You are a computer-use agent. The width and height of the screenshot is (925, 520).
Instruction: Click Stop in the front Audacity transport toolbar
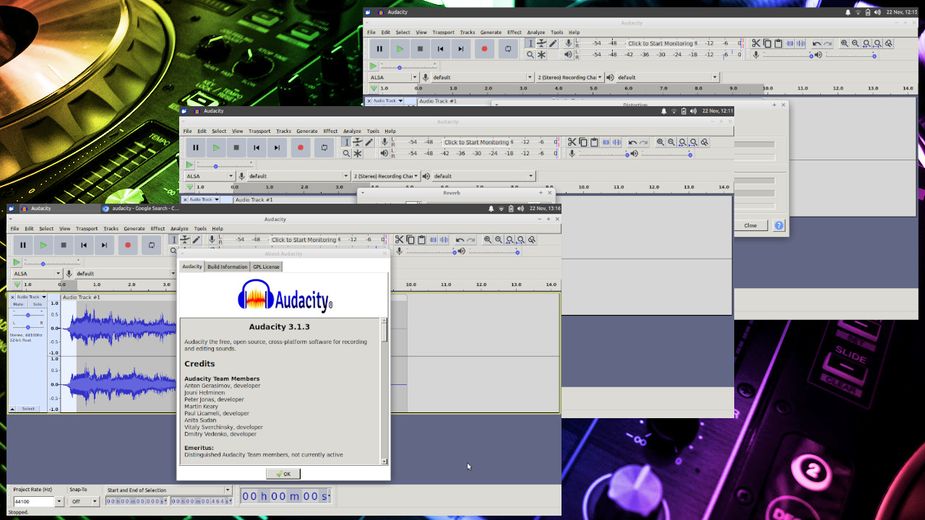[63, 245]
